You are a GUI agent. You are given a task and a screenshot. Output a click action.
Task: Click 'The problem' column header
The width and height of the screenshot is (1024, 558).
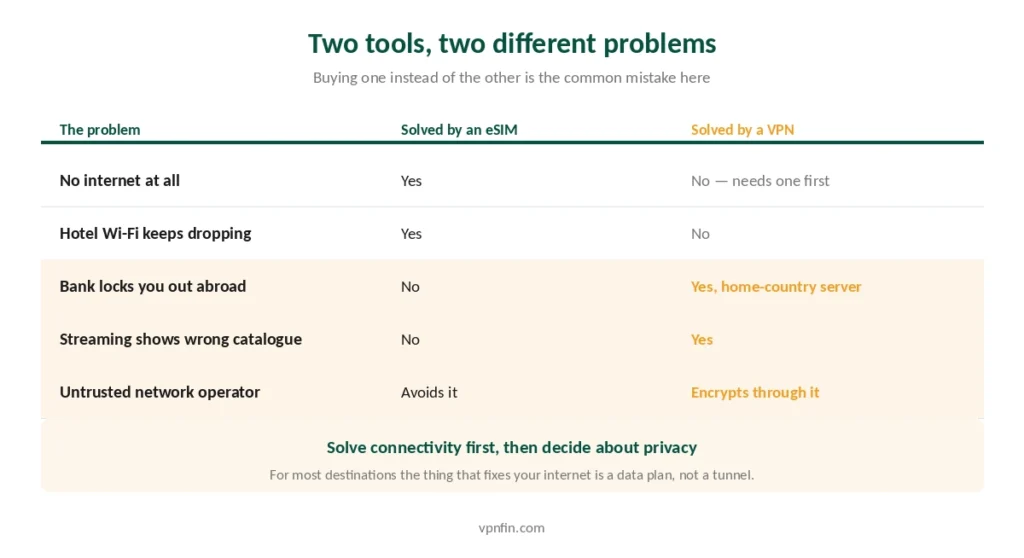coord(100,129)
